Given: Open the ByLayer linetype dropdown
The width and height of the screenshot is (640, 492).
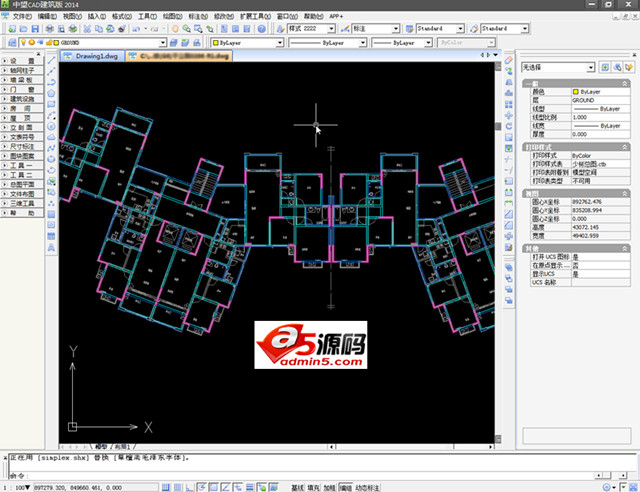Looking at the screenshot, I should [362, 42].
